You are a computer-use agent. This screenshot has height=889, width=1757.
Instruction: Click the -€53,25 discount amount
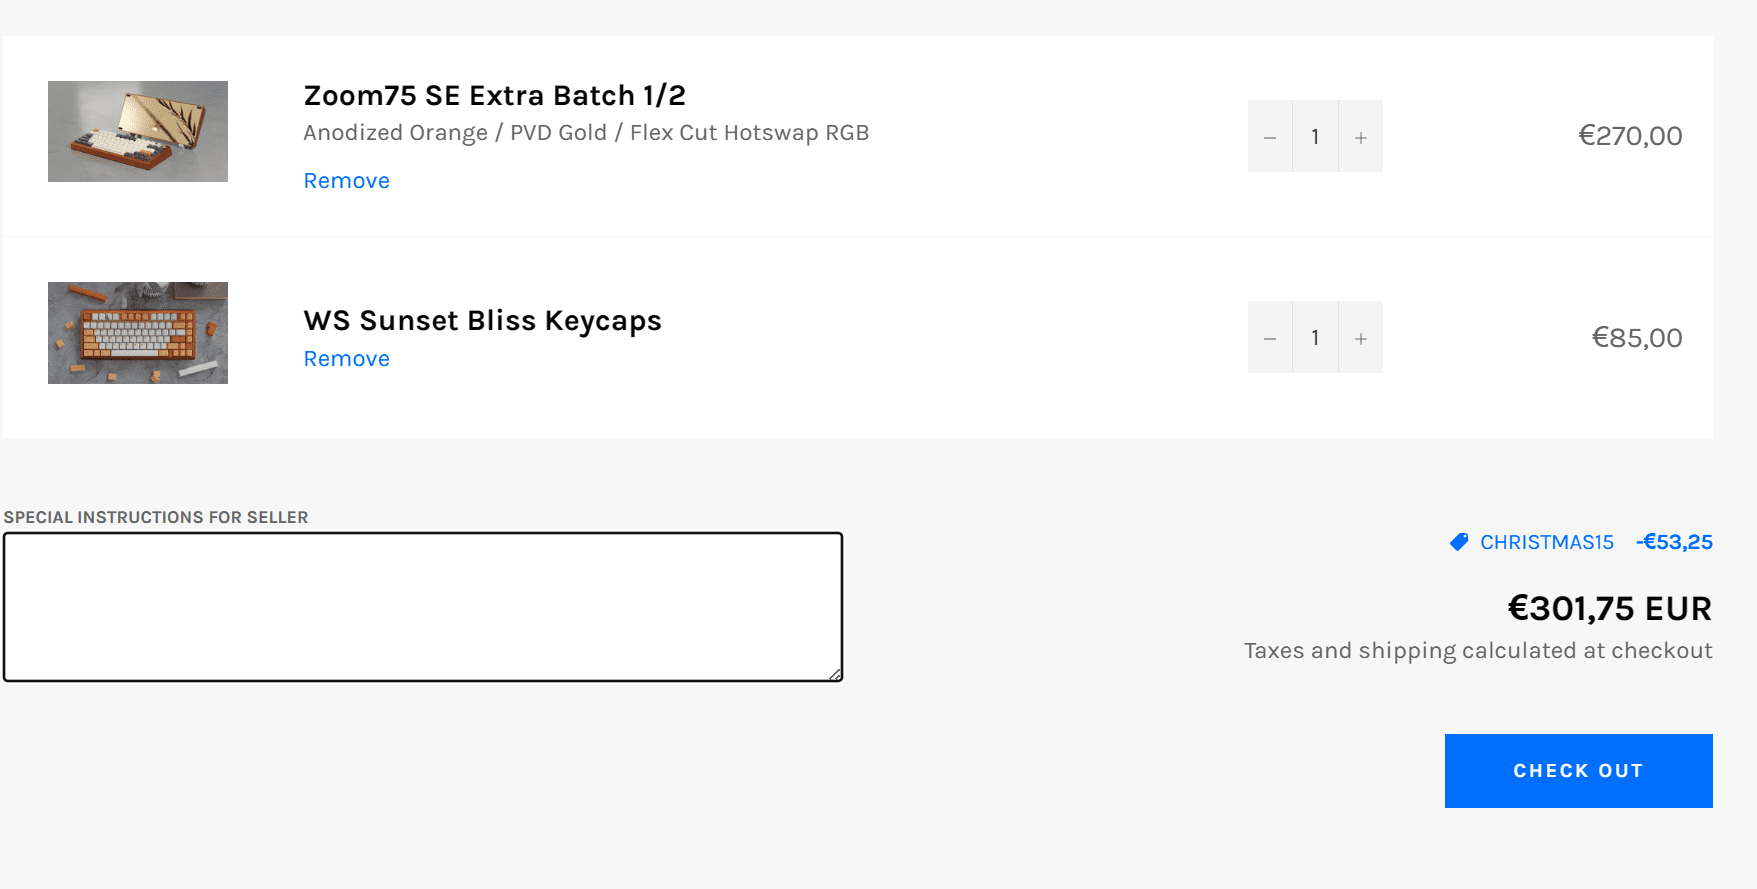(1674, 542)
